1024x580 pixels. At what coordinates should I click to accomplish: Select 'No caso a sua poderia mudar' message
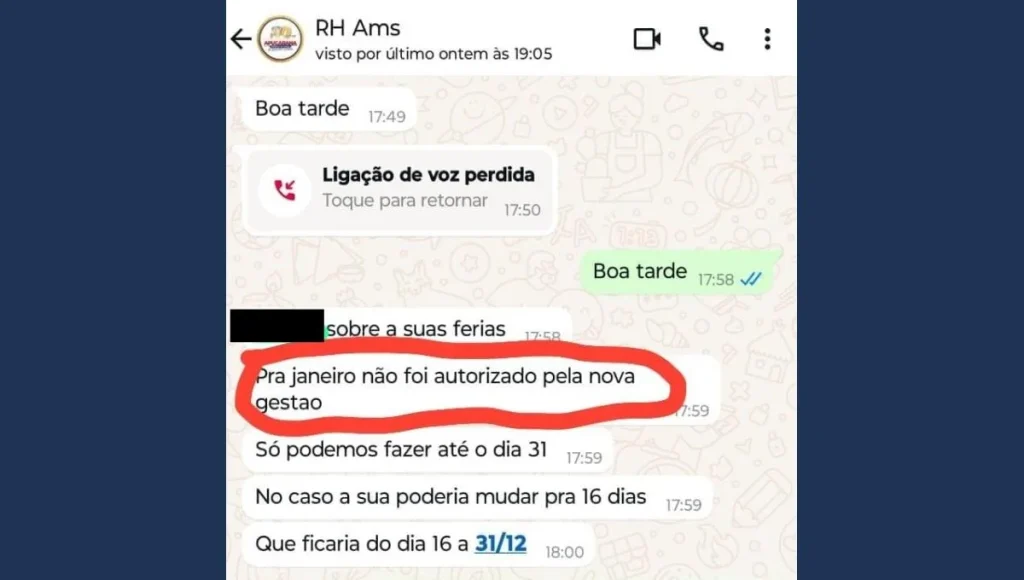pyautogui.click(x=477, y=497)
